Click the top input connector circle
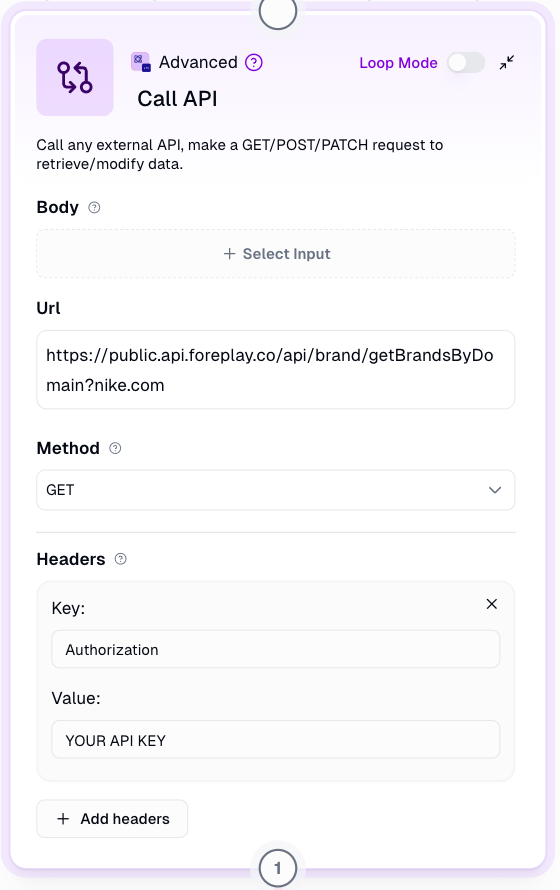The height and width of the screenshot is (890, 560). coord(278,10)
